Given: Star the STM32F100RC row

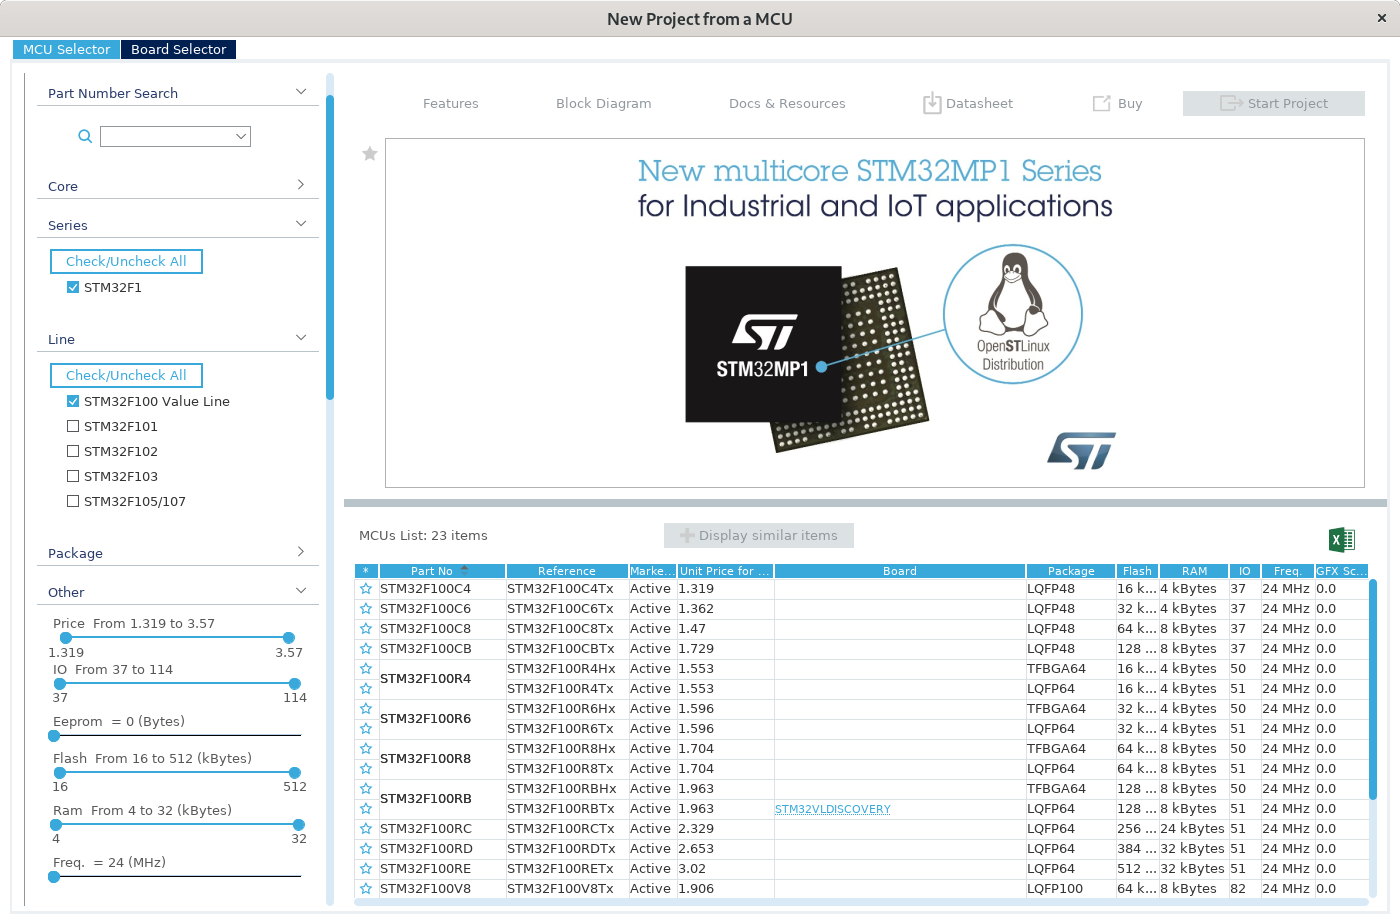Looking at the screenshot, I should [x=366, y=829].
